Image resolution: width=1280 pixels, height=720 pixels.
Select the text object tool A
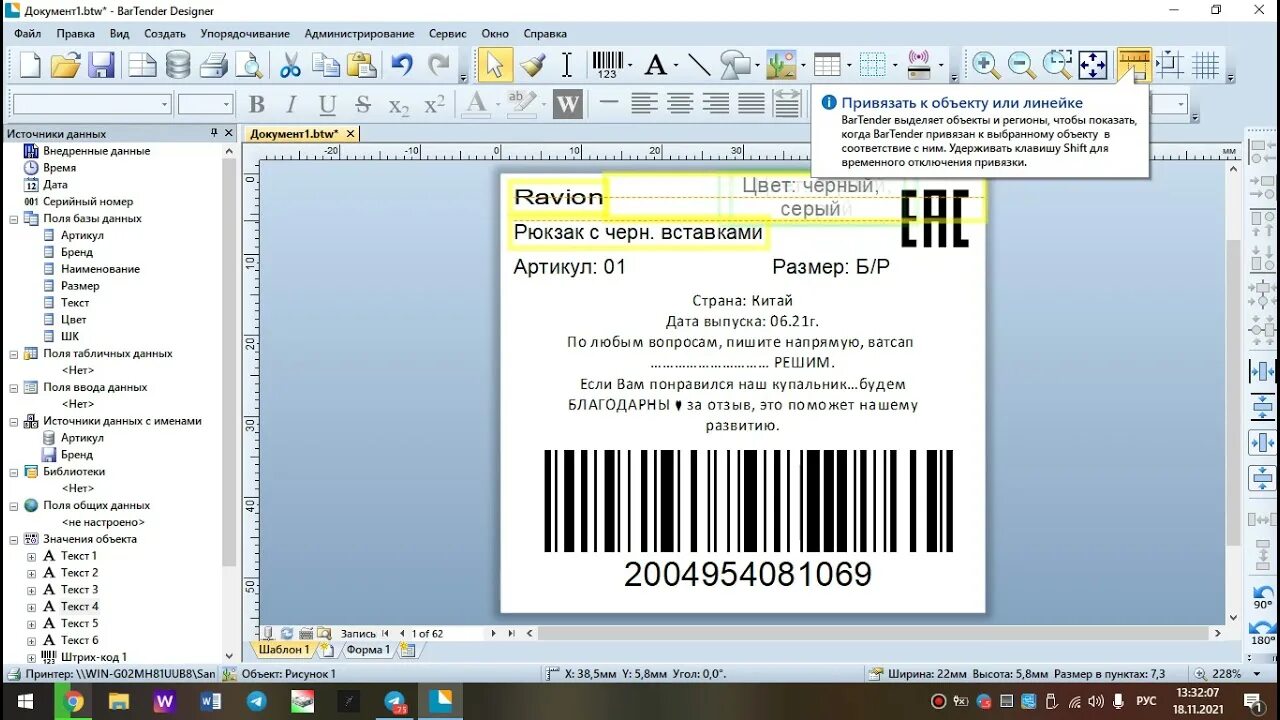[x=655, y=66]
